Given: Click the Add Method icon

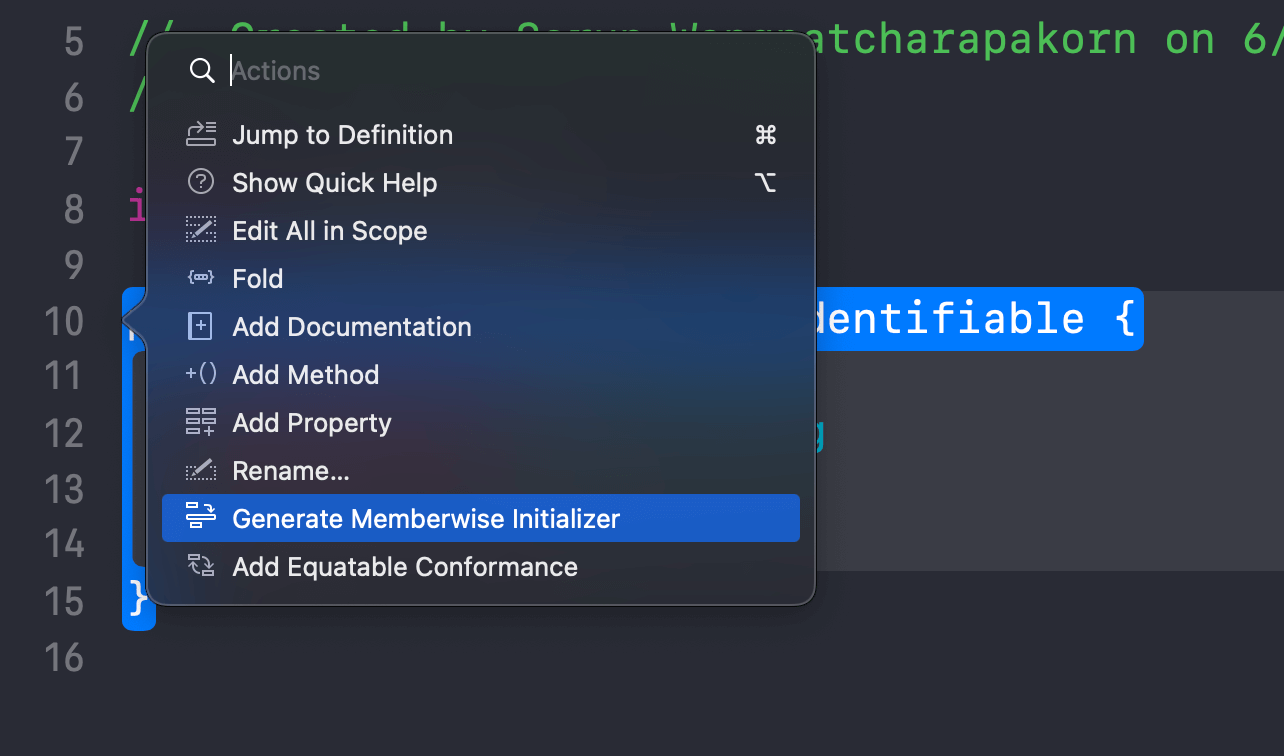Looking at the screenshot, I should point(201,375).
